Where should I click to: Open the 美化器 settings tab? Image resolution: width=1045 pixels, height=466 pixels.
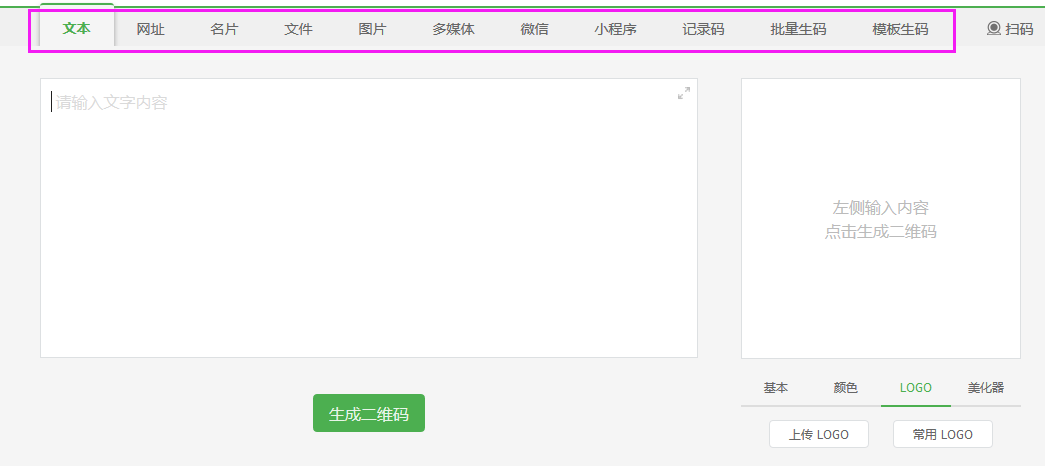click(x=986, y=388)
